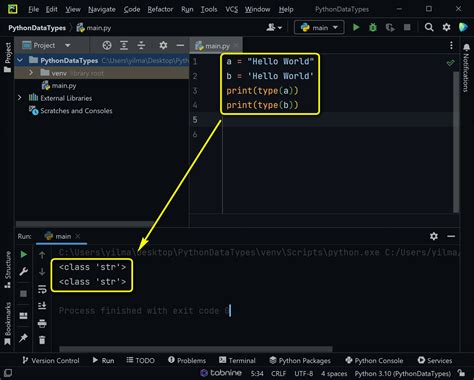Screen dimensions: 474x380
Task: Pin the Run tab
Action: click(x=23, y=338)
